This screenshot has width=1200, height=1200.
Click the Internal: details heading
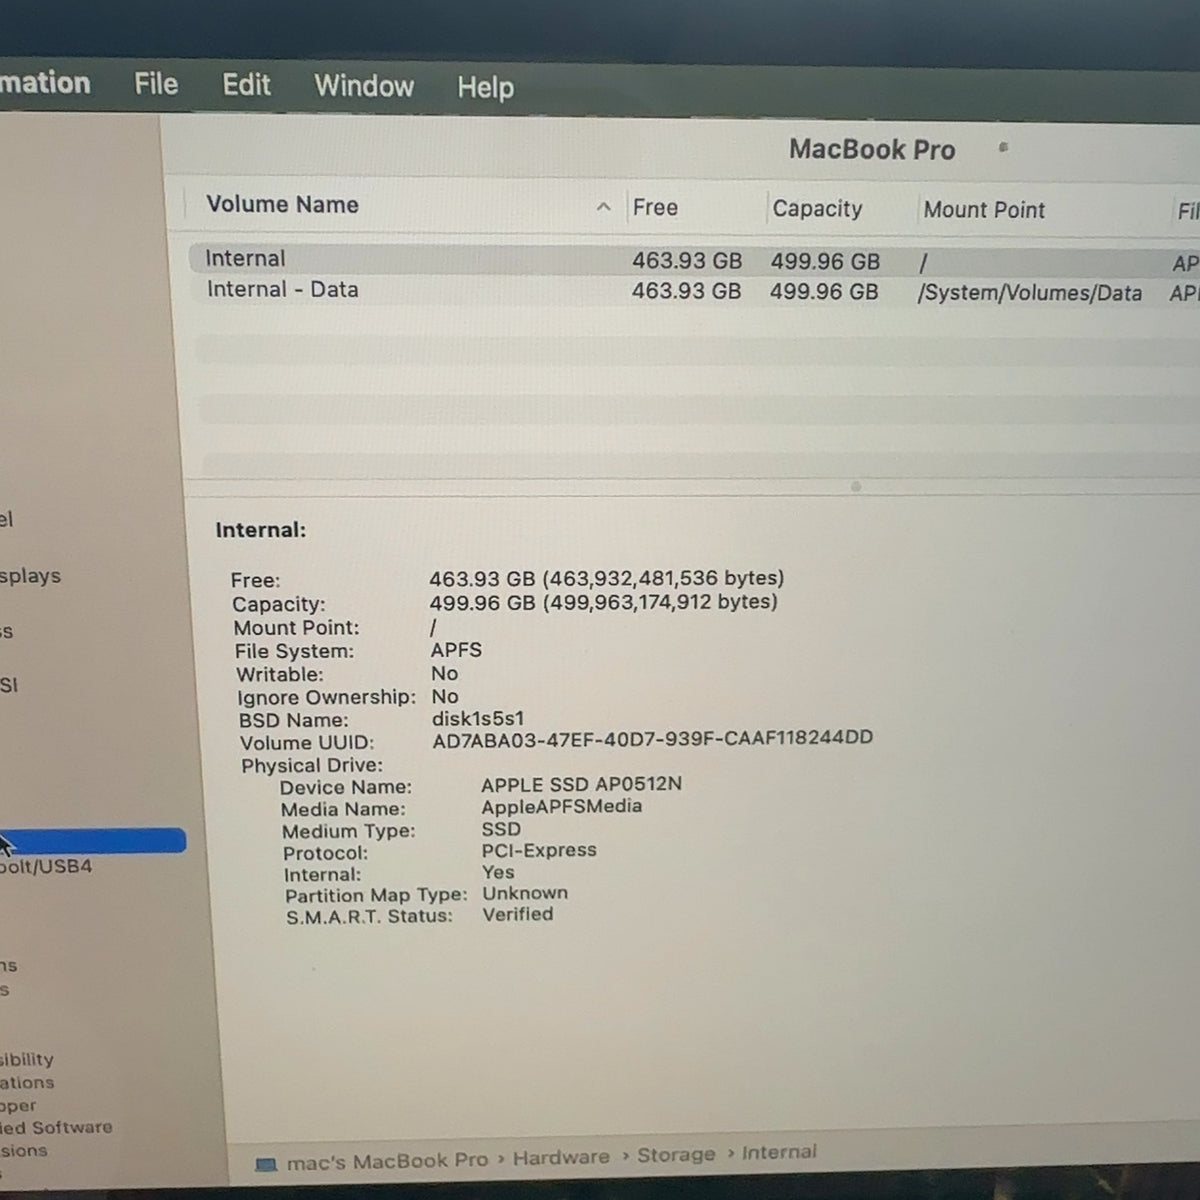(x=261, y=530)
